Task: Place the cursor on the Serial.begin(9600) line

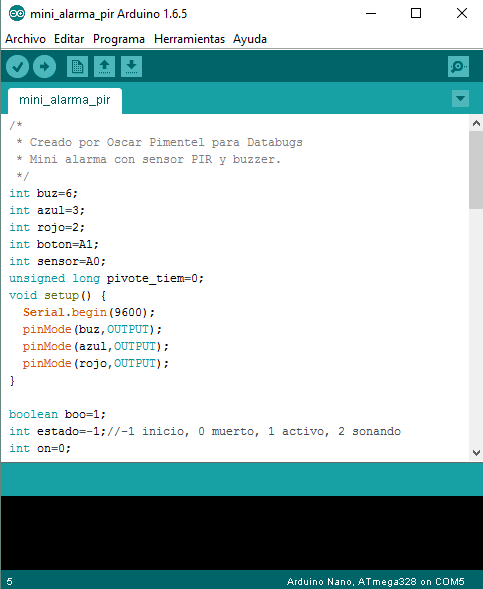Action: [x=89, y=312]
